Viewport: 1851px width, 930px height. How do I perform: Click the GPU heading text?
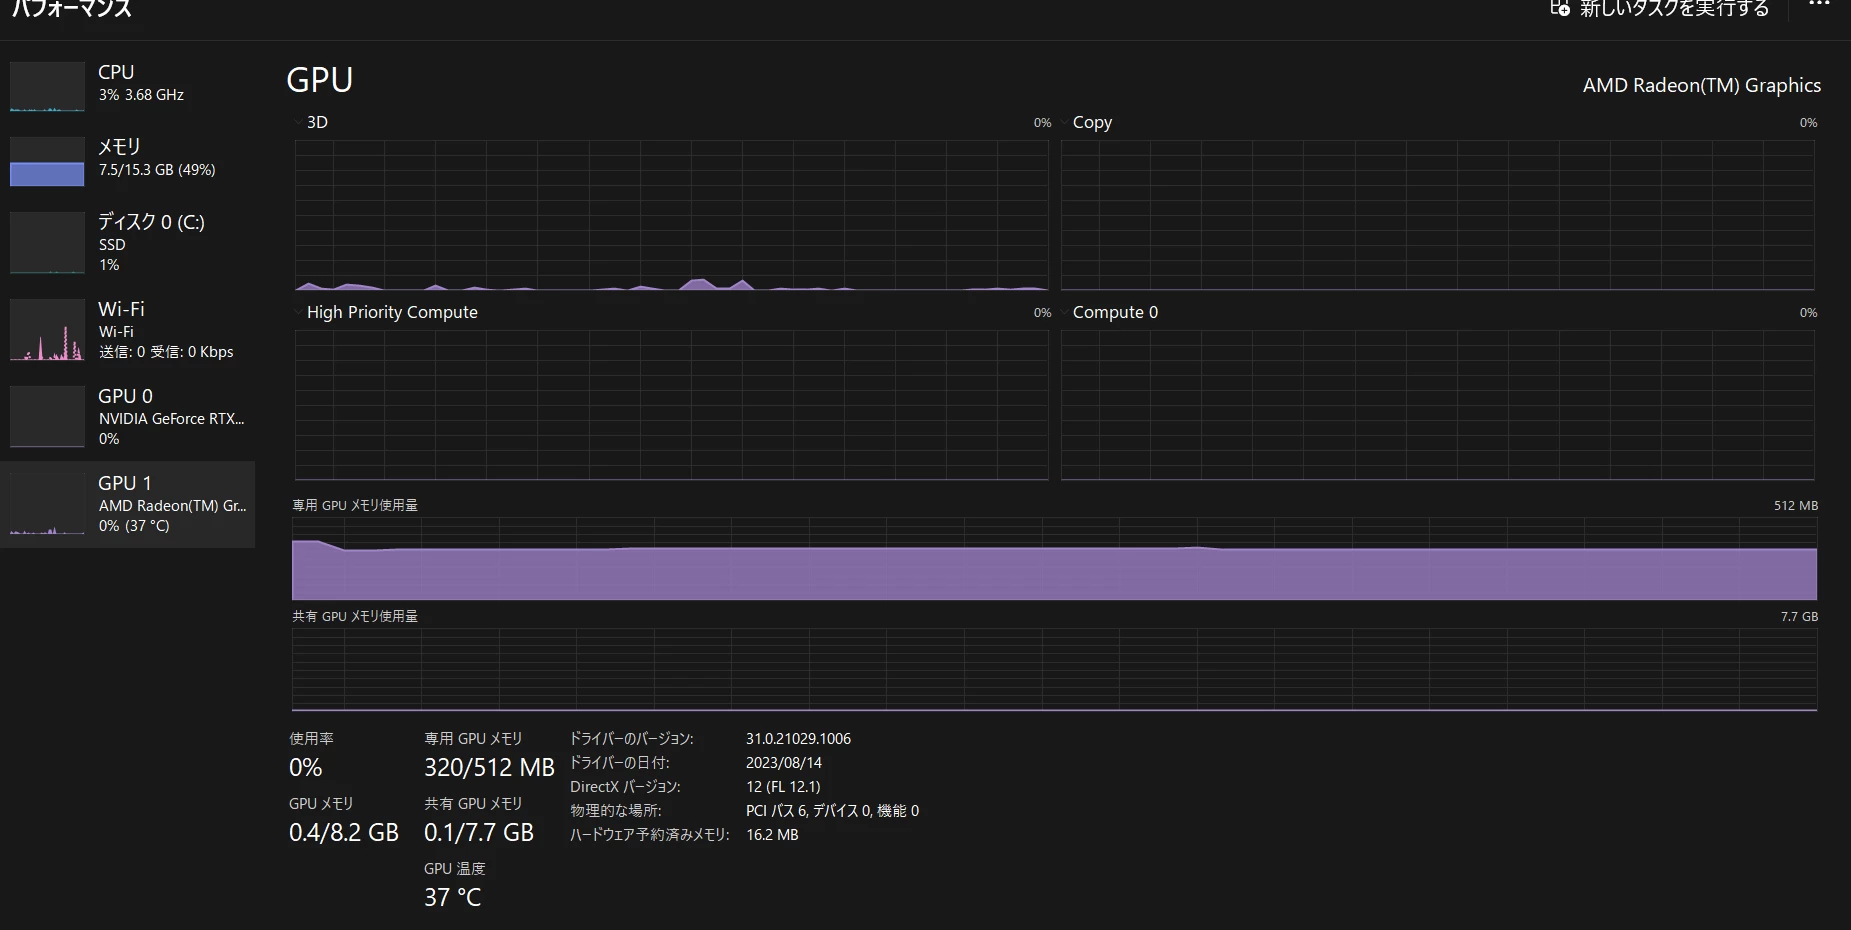pos(320,80)
